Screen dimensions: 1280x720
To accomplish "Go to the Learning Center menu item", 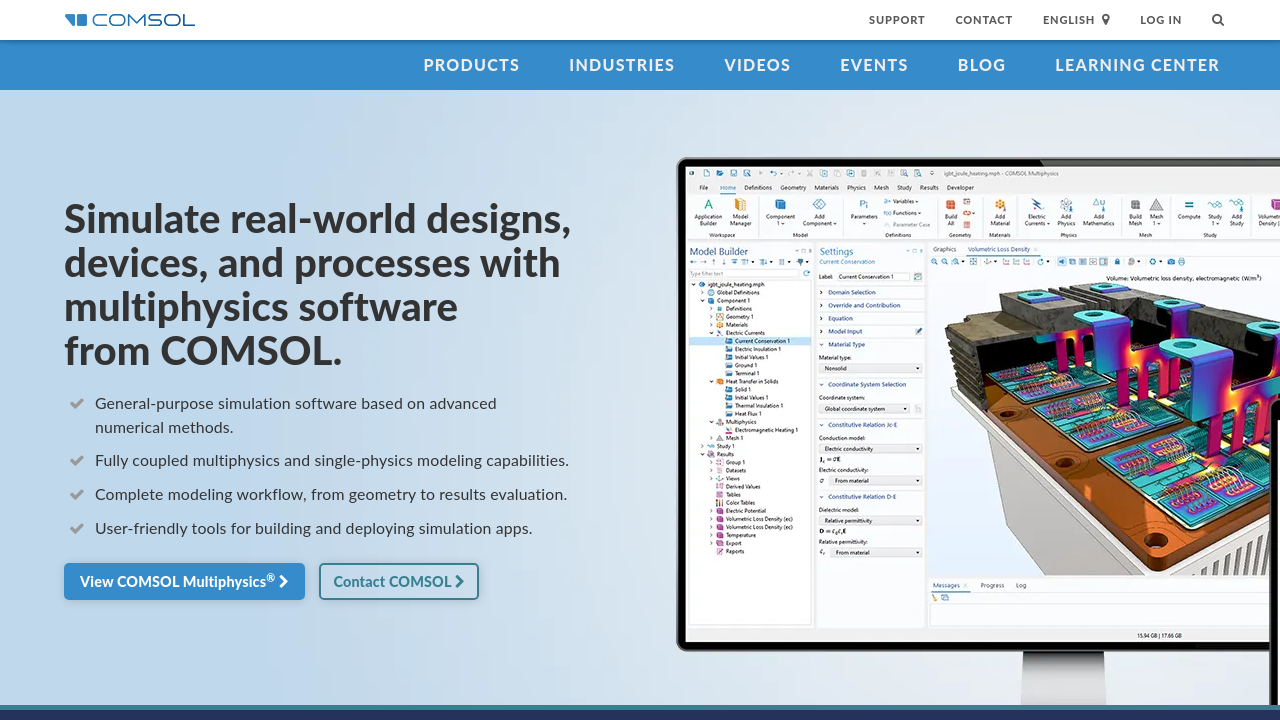I will [x=1137, y=65].
